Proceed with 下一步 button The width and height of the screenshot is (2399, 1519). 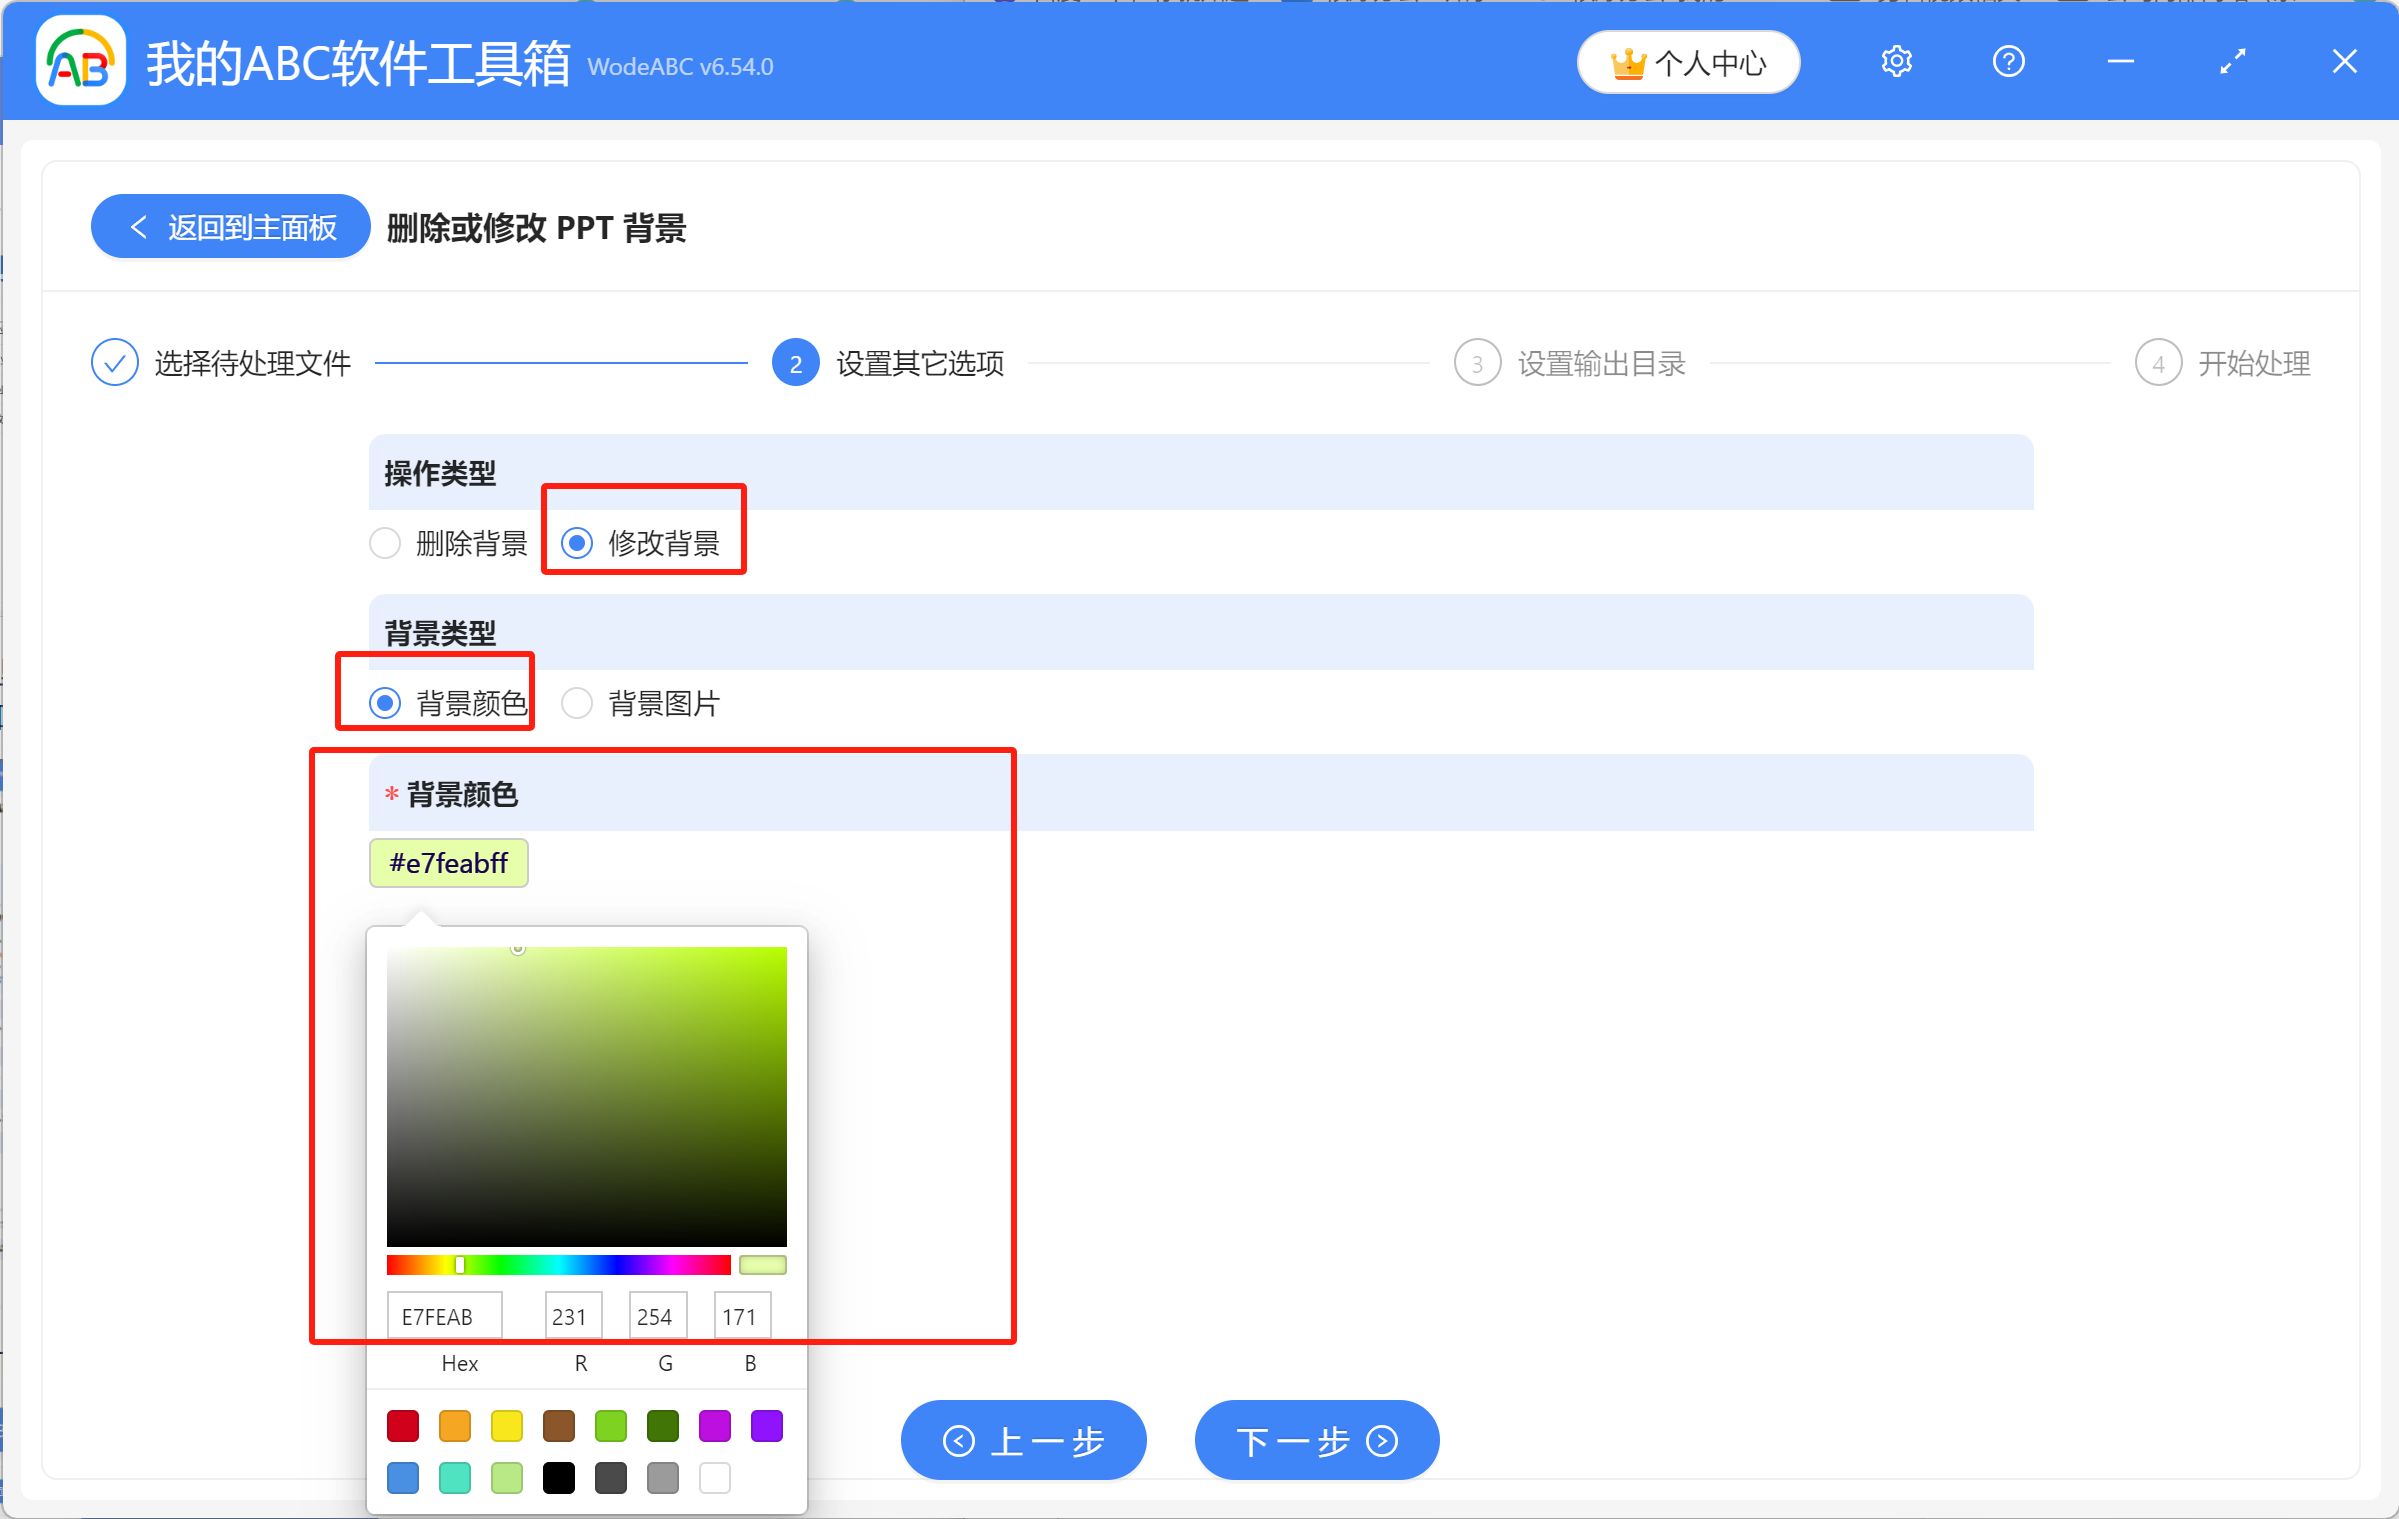[x=1316, y=1440]
